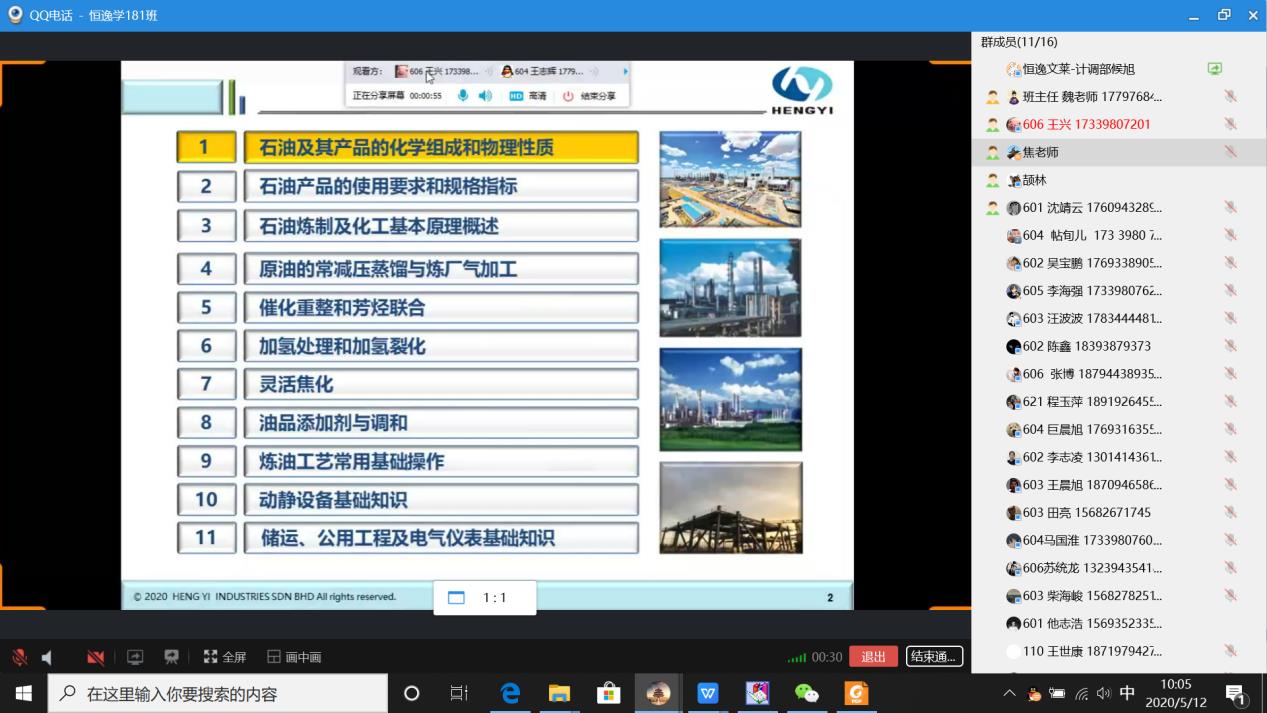
Task: Turn on the disabled camera icon
Action: pos(96,657)
